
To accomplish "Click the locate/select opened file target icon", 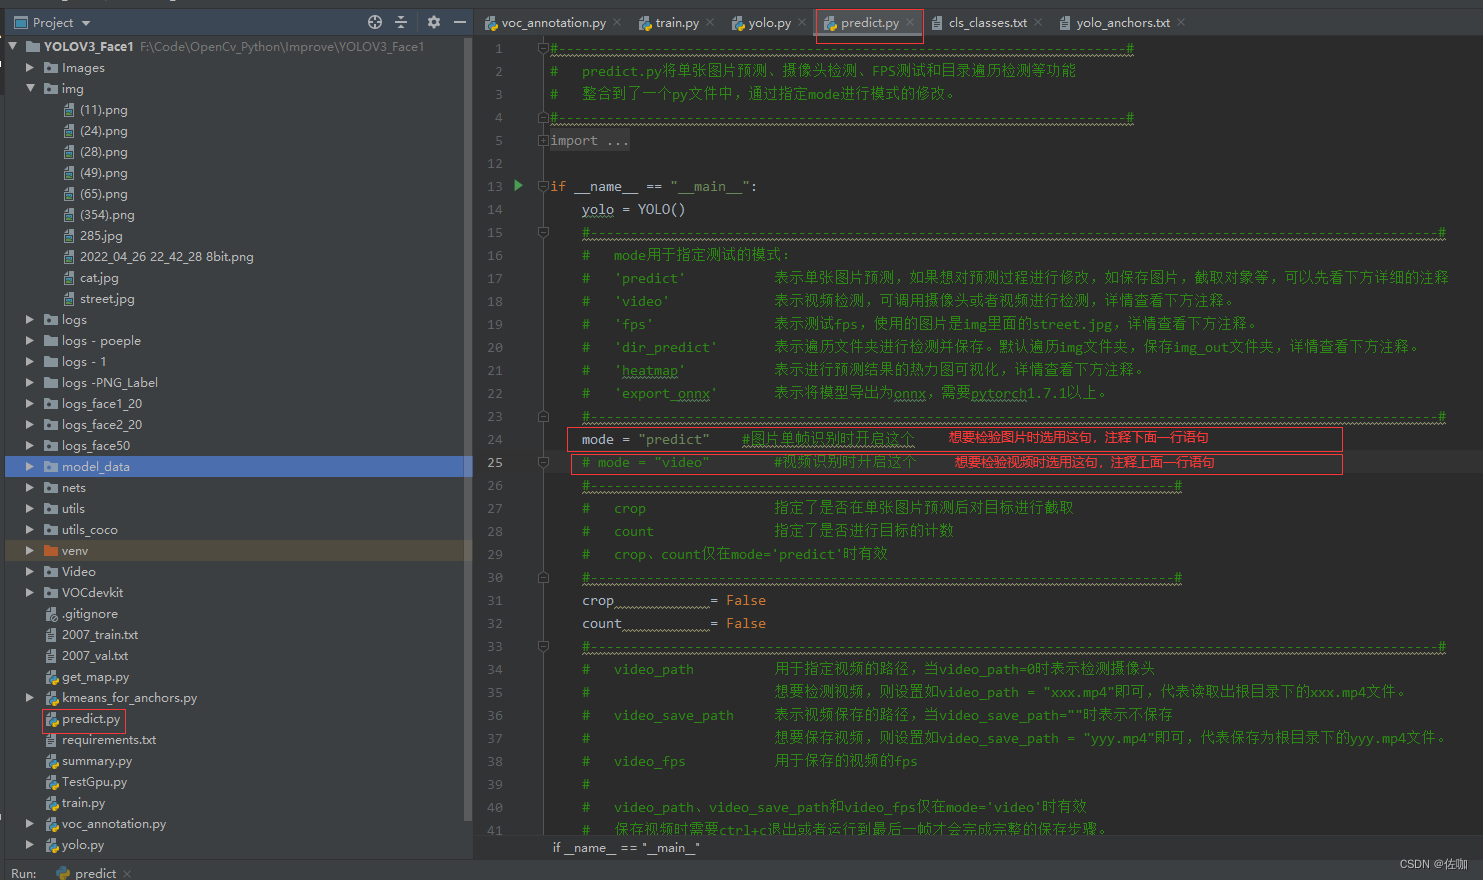I will (375, 22).
